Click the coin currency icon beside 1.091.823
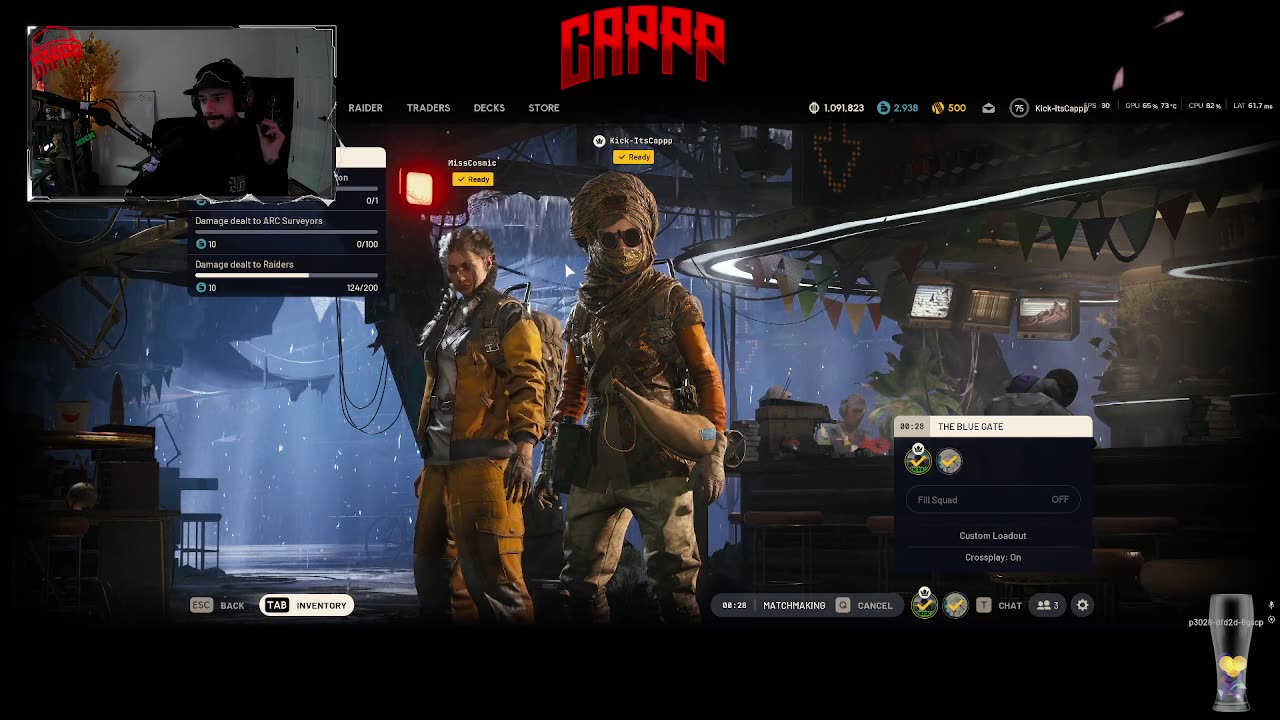The image size is (1280, 720). coord(814,108)
